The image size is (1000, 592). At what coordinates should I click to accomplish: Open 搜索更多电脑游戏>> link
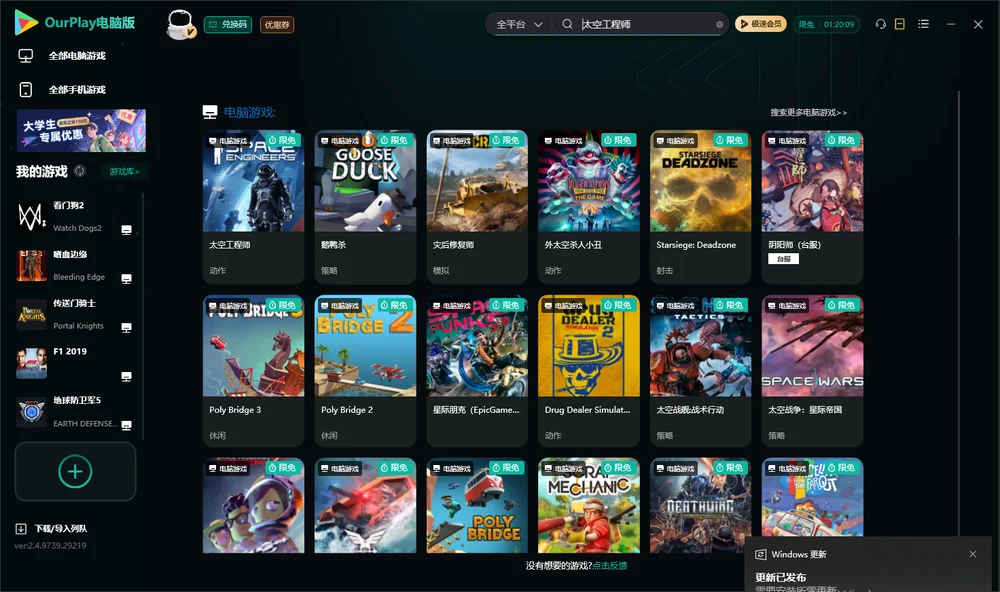tap(809, 113)
